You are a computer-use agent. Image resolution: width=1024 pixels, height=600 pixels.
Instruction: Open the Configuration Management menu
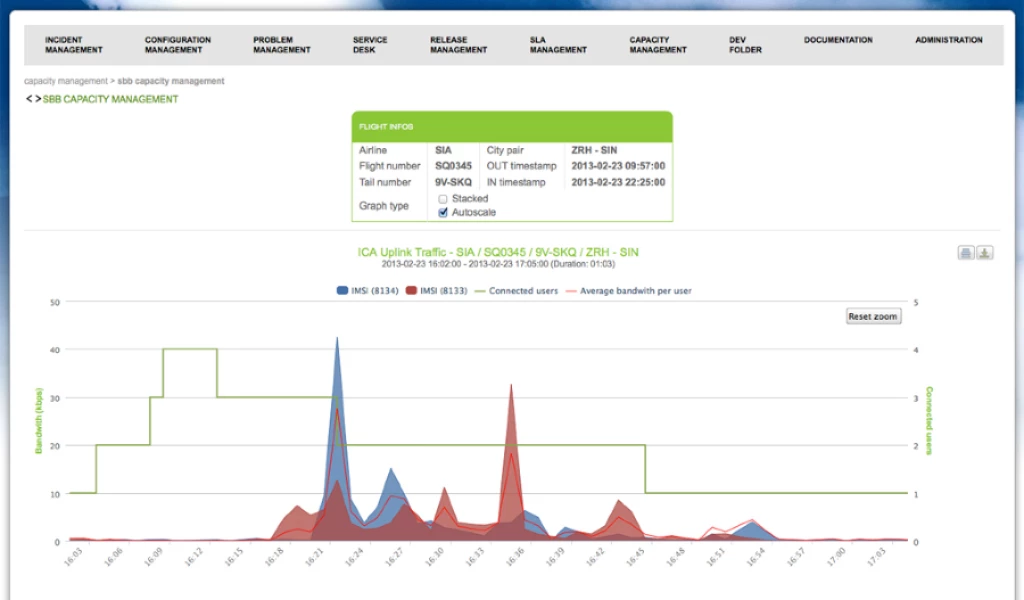(x=177, y=45)
